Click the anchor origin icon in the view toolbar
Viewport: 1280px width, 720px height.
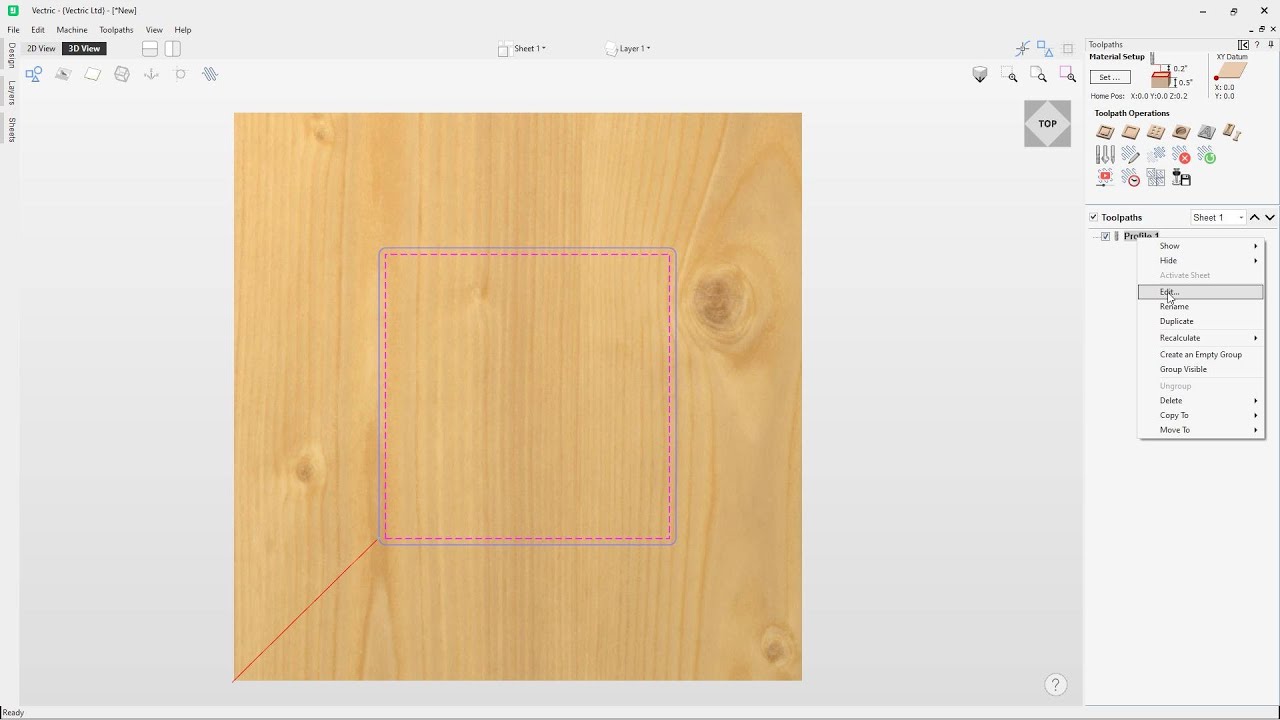click(x=151, y=74)
